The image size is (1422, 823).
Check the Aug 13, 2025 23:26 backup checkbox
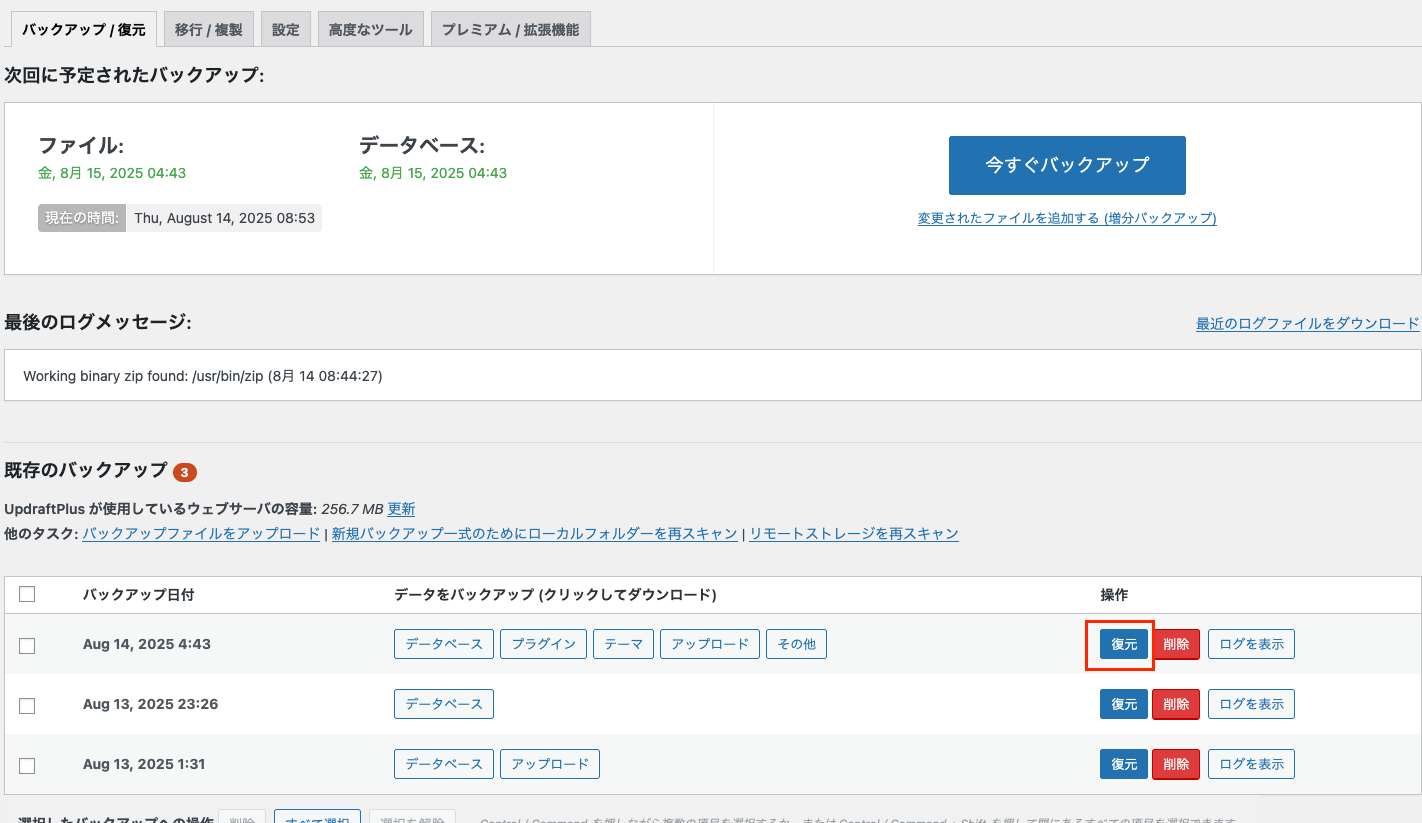point(28,704)
